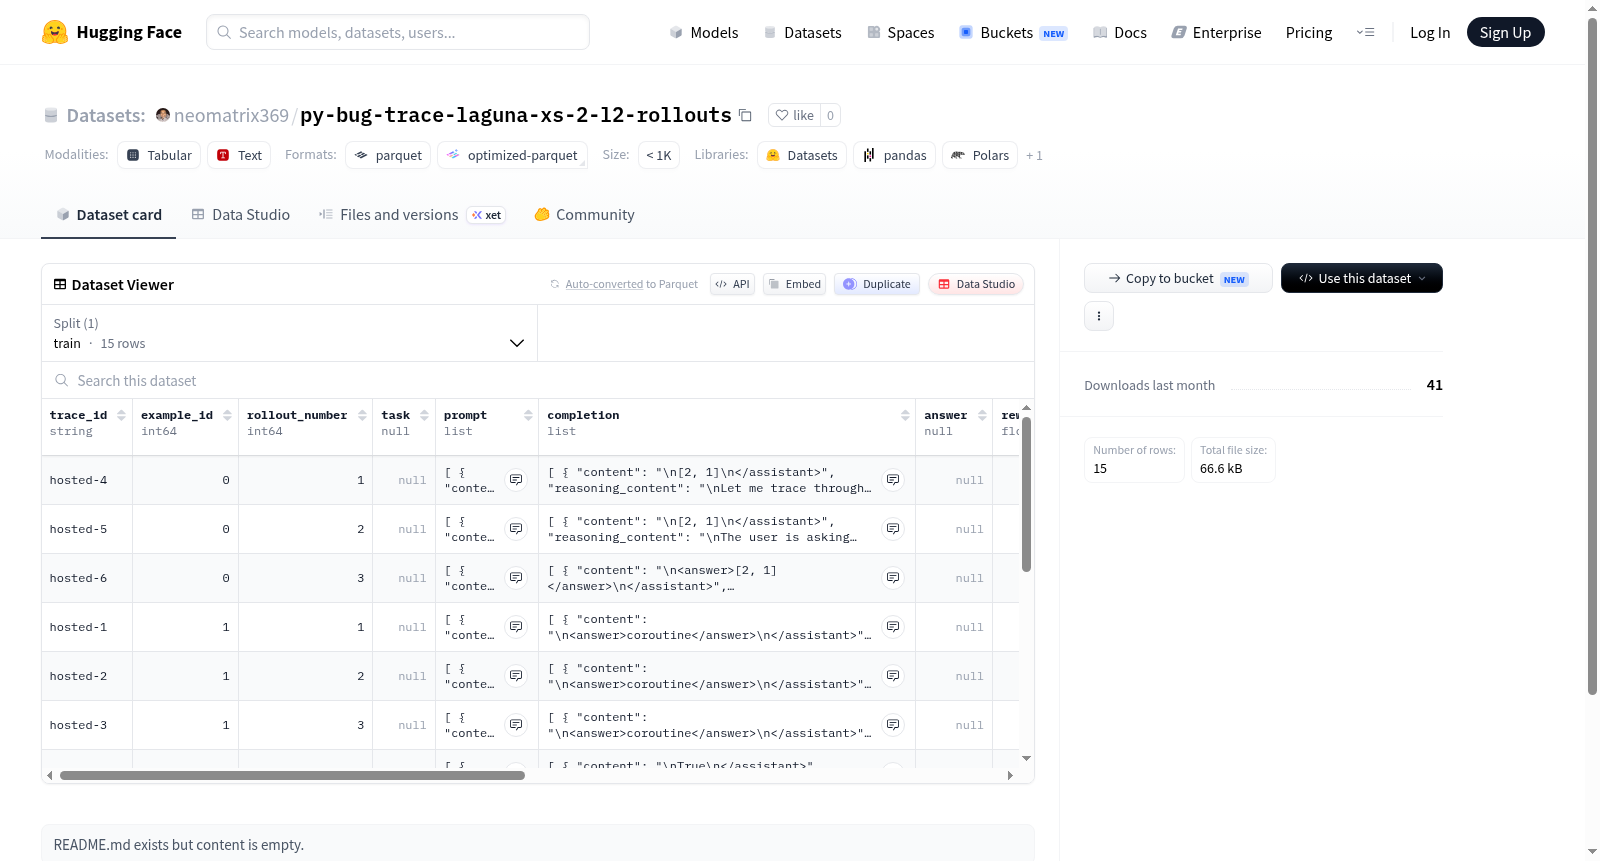This screenshot has height=861, width=1600.
Task: Focus the Search models, datasets, users field
Action: pos(398,32)
